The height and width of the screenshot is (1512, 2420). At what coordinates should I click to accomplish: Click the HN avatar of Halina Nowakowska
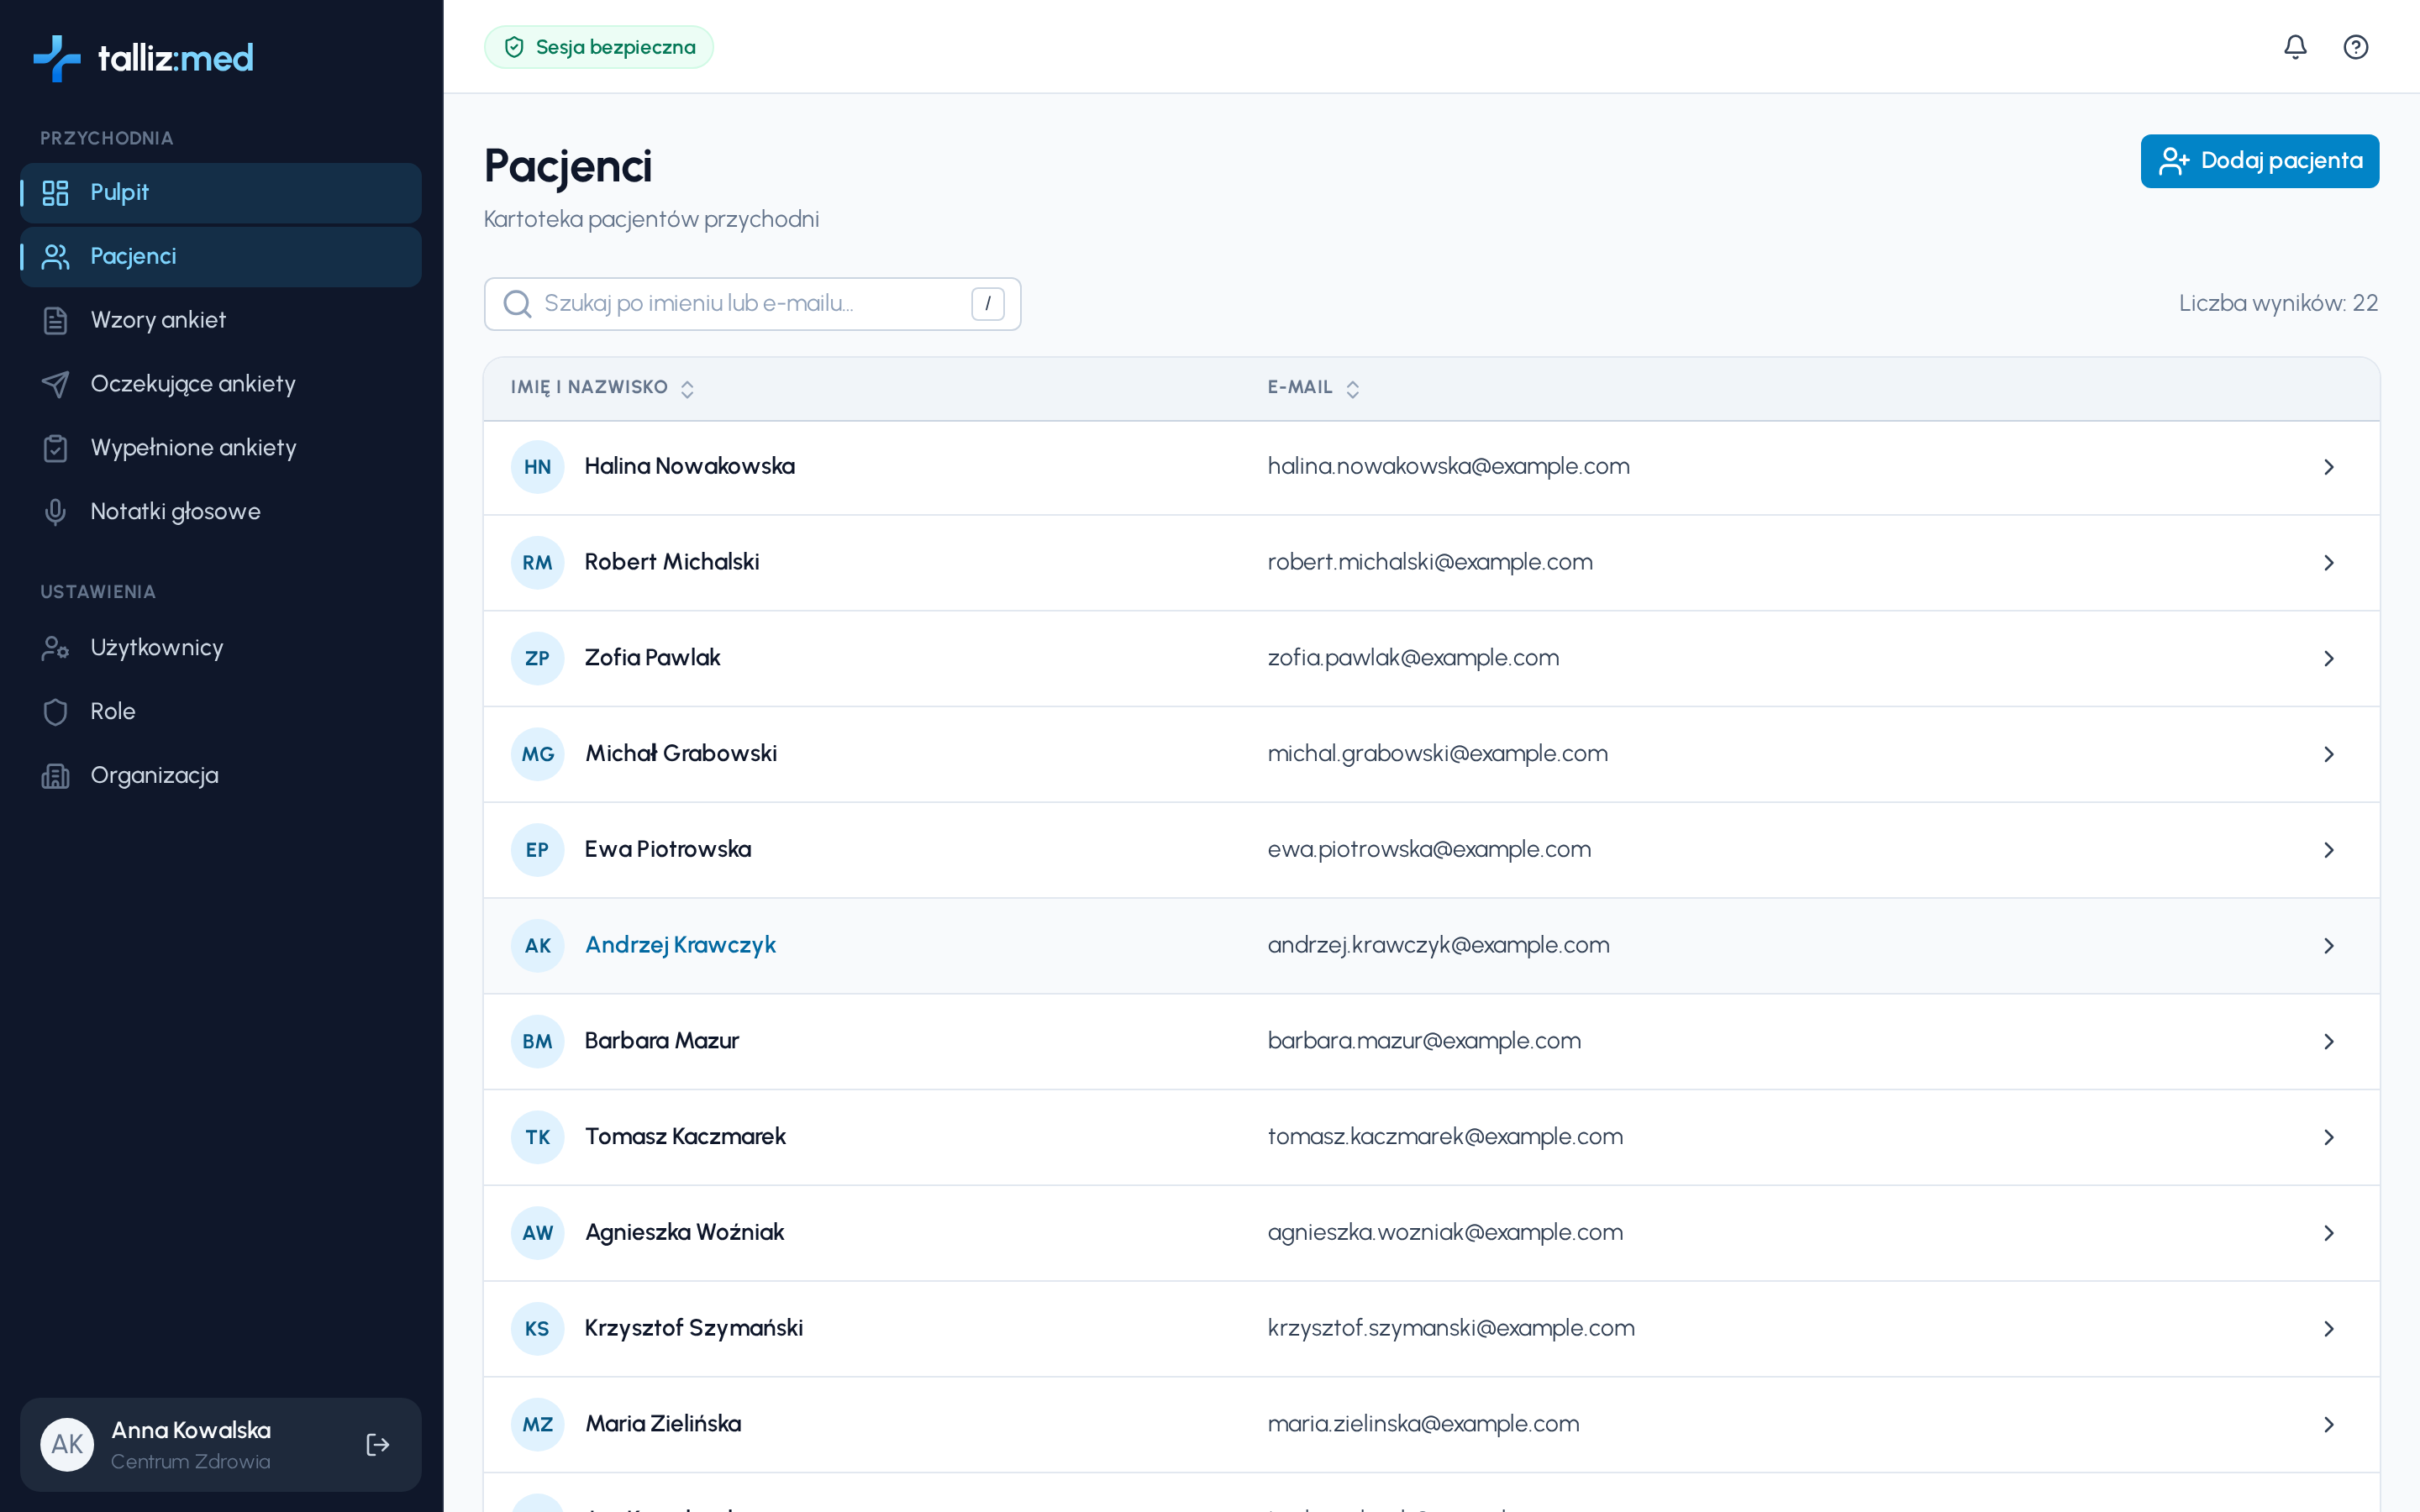(x=537, y=467)
